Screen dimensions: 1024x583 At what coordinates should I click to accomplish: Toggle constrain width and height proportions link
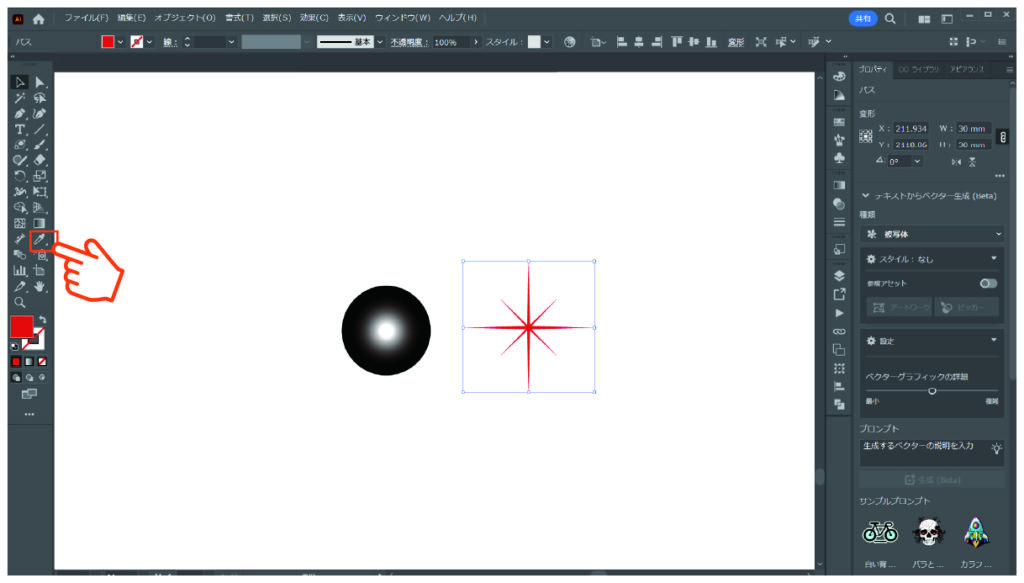(x=1003, y=136)
